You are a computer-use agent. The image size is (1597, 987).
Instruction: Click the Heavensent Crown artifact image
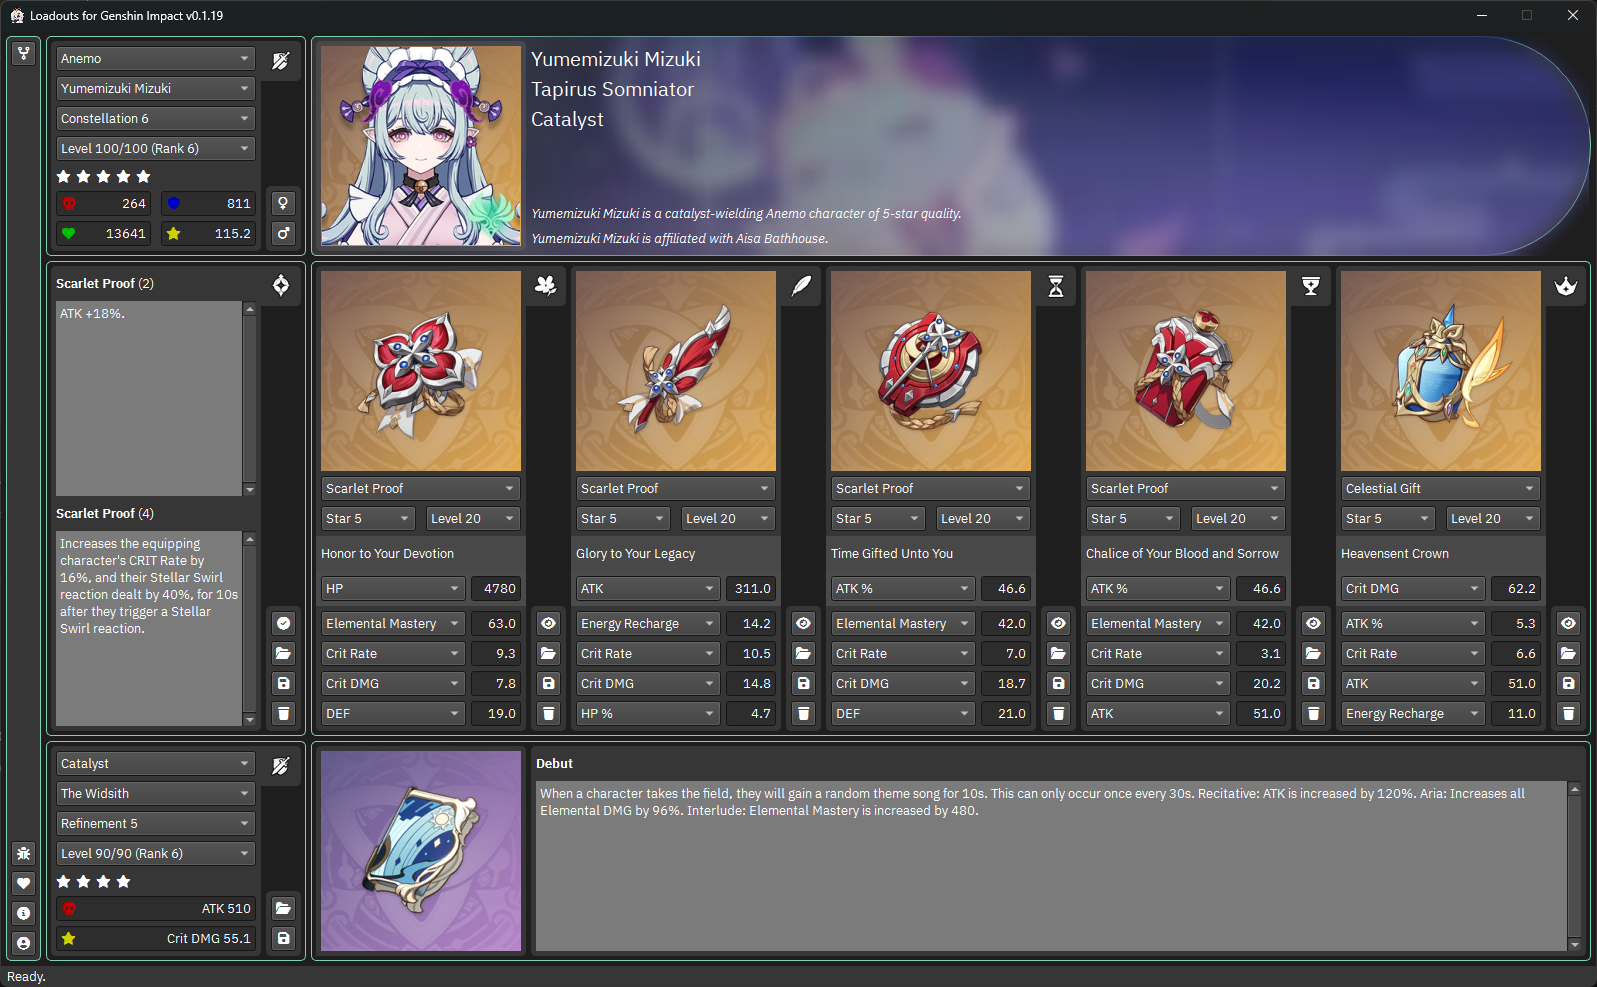[x=1441, y=371]
